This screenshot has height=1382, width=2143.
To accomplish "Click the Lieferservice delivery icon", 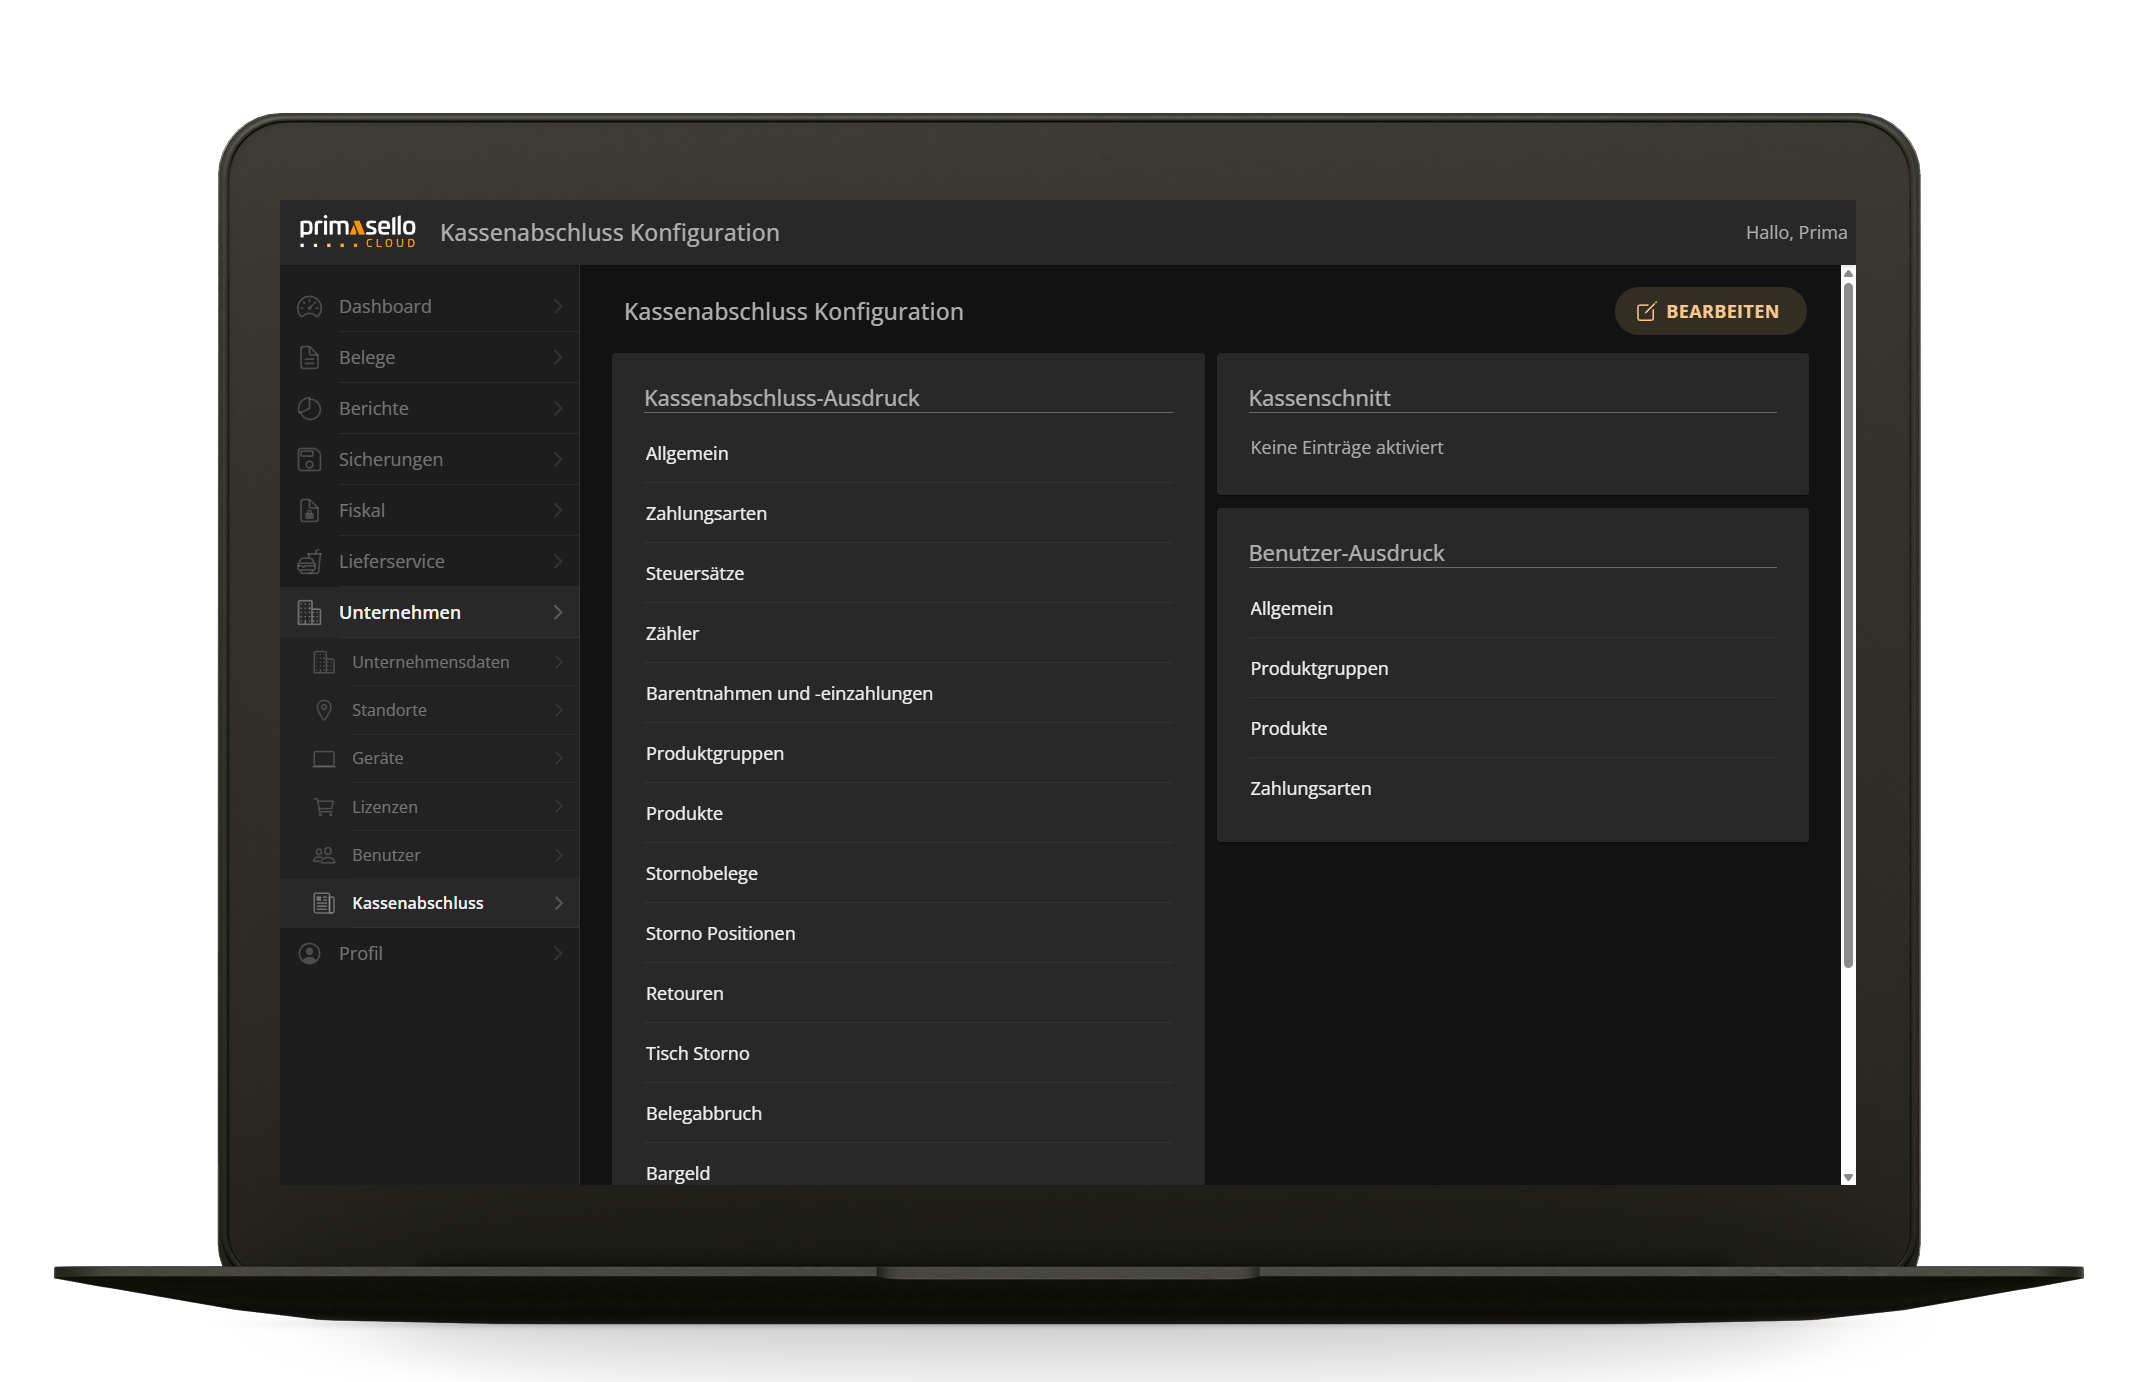I will tap(309, 561).
